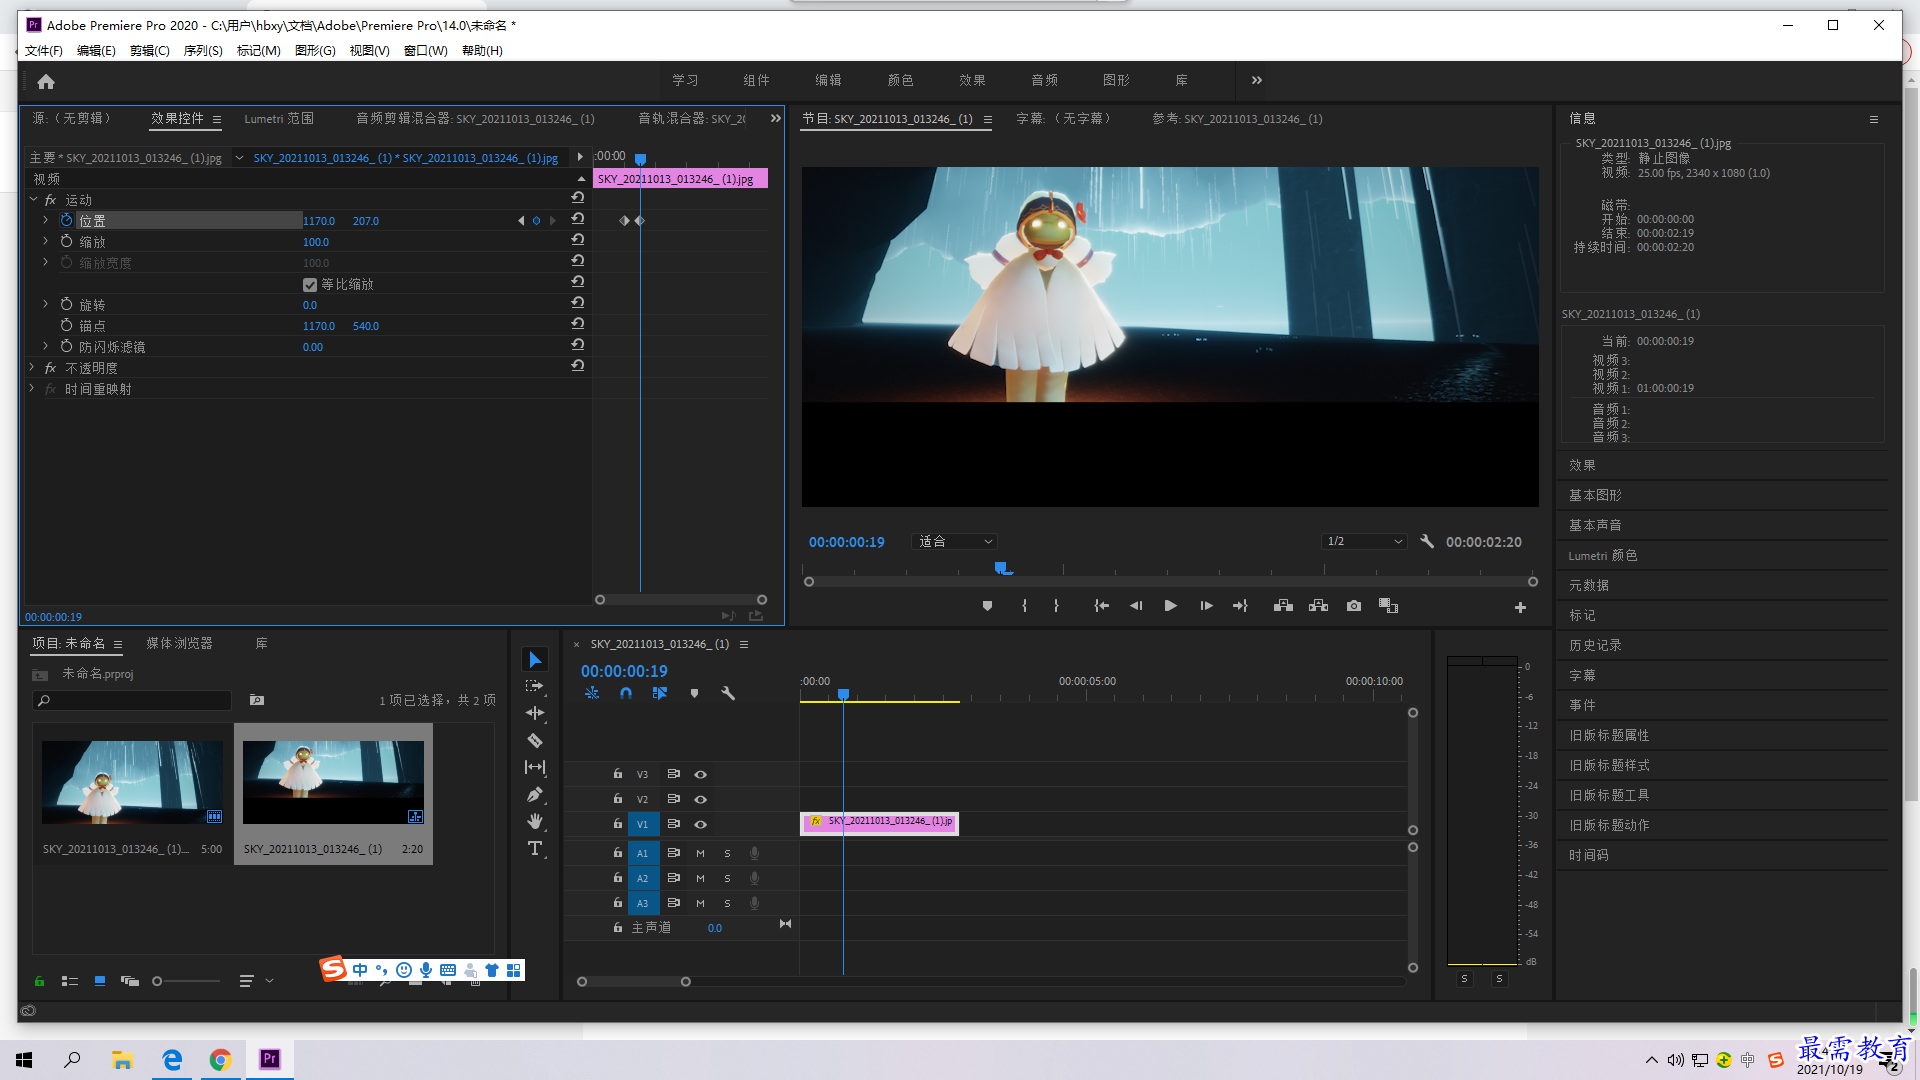Select SKY_20211013_013246_(1) clip on V1
The image size is (1920, 1080).
coord(879,822)
